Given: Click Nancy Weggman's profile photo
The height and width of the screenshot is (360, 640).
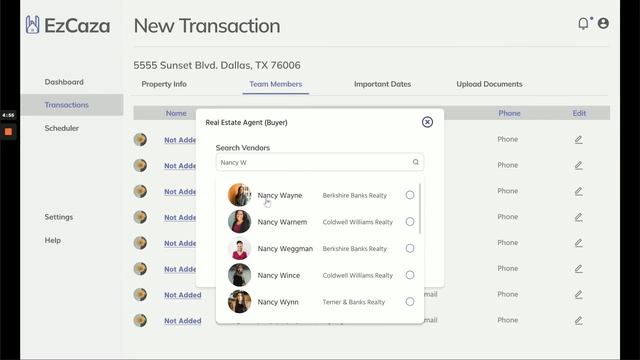Looking at the screenshot, I should tap(239, 248).
